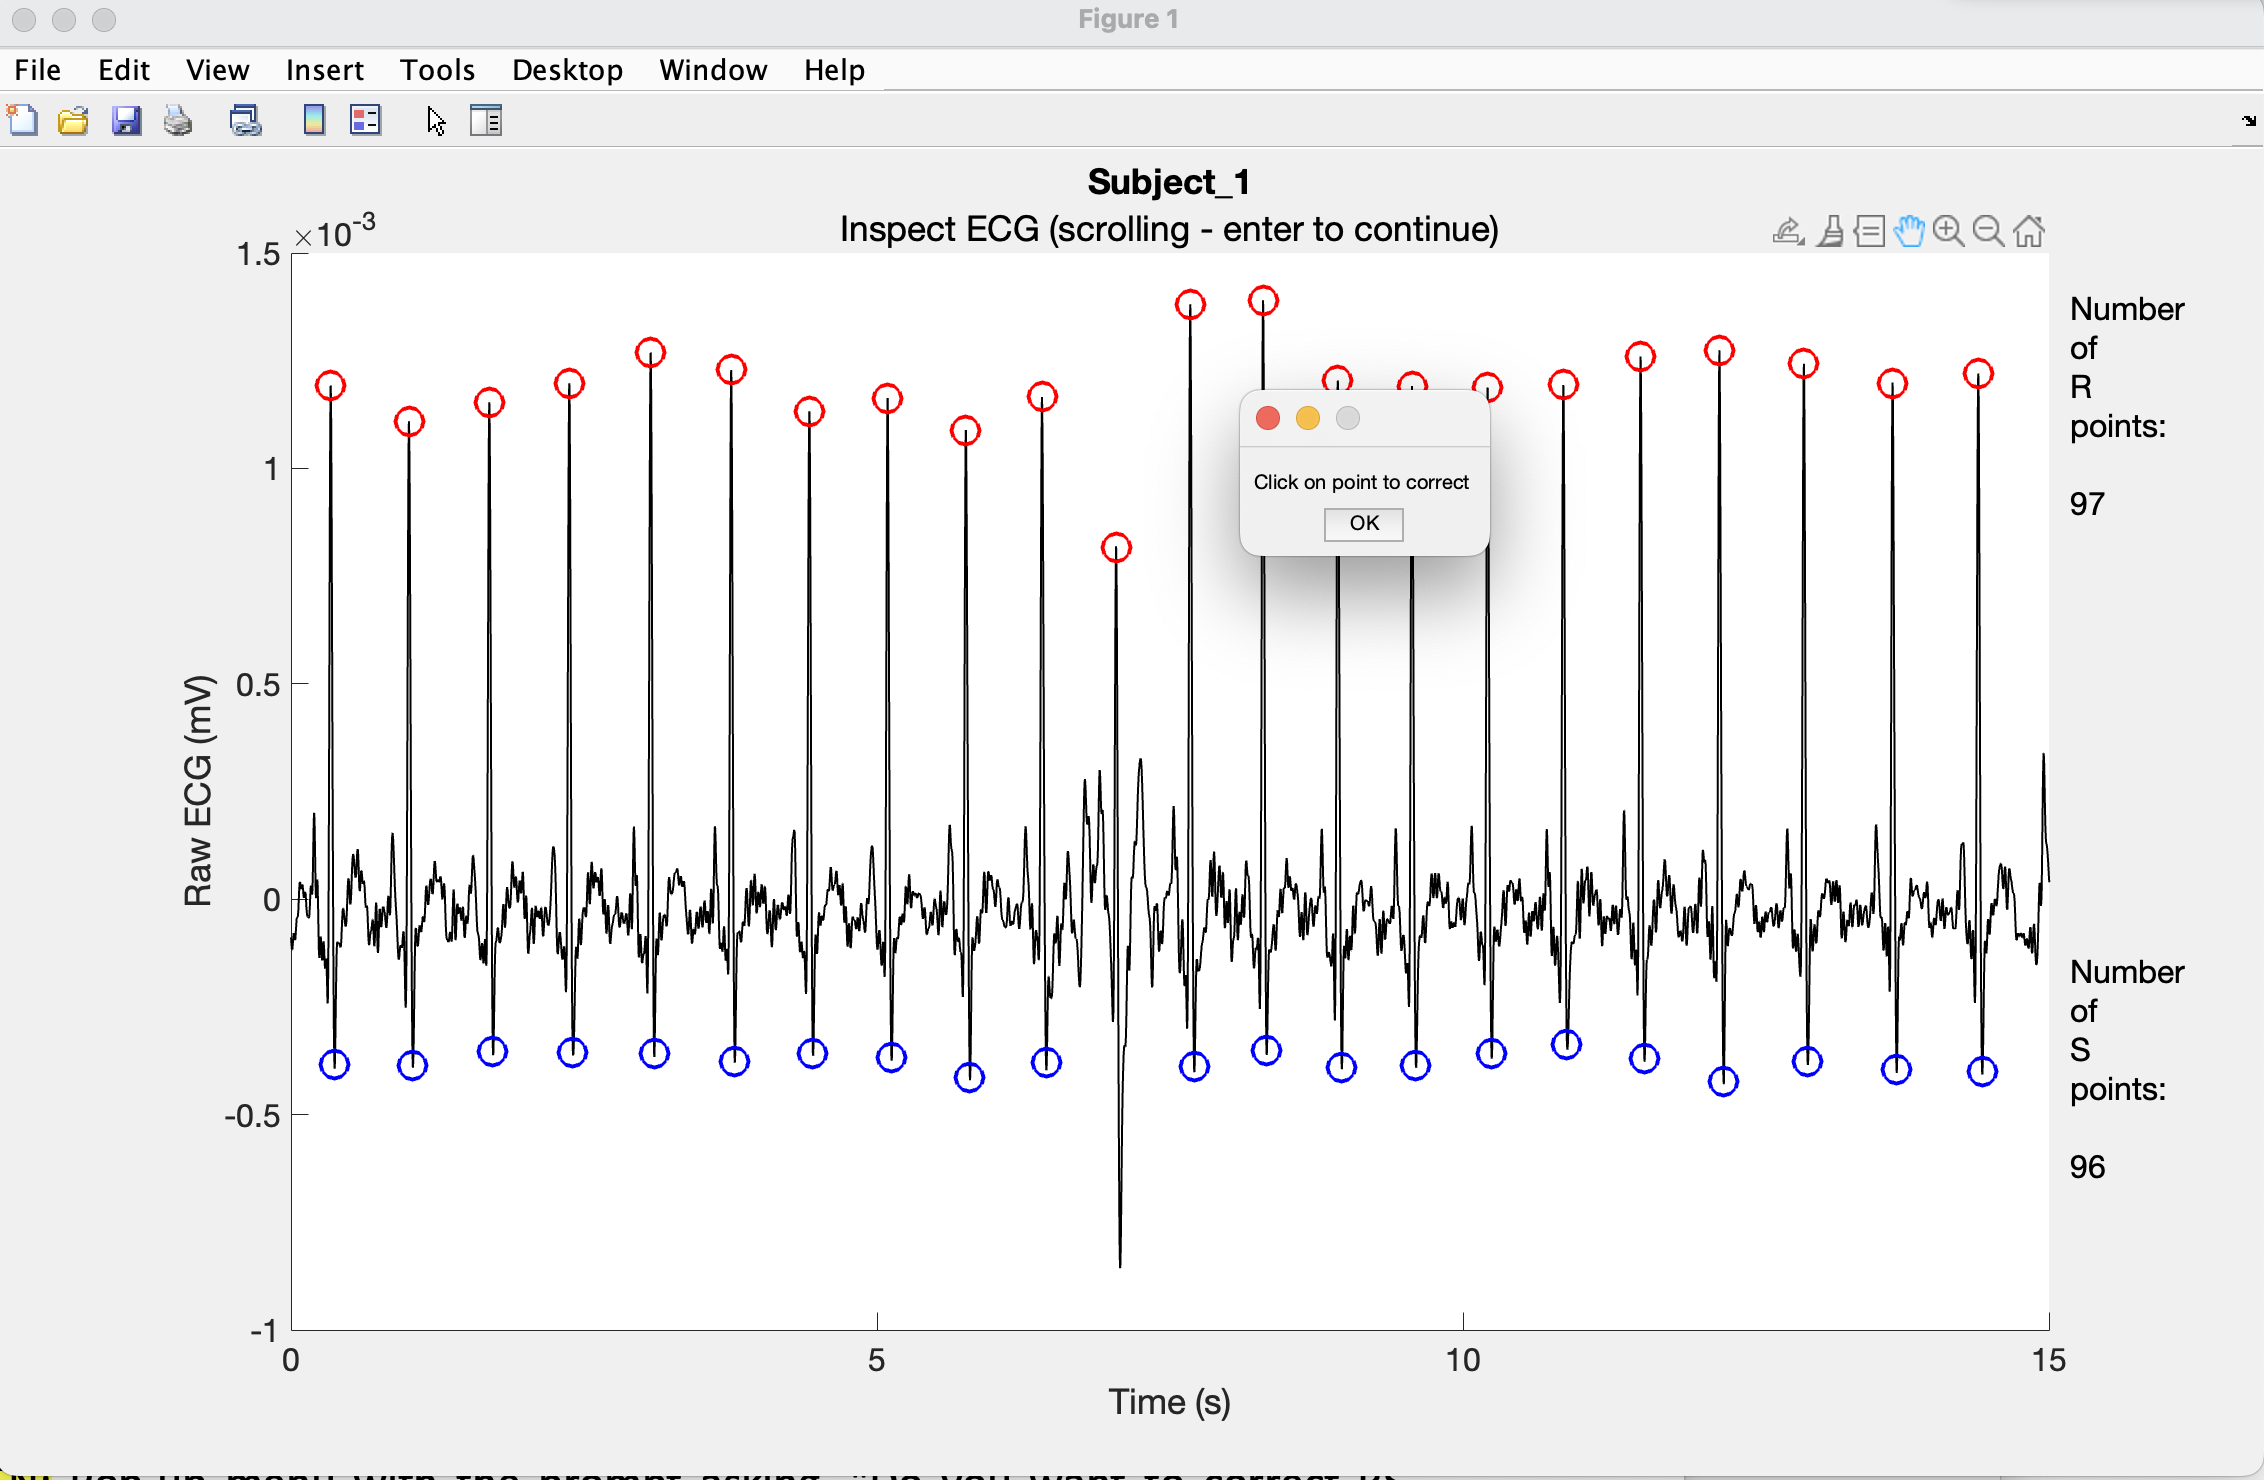Open the Insert menu
This screenshot has width=2264, height=1480.
click(324, 70)
